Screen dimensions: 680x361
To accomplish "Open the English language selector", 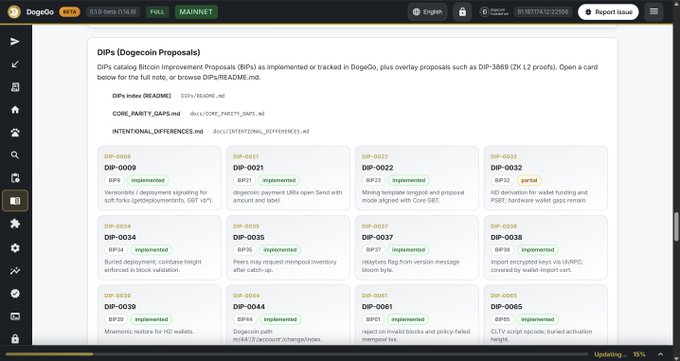I will pos(427,12).
